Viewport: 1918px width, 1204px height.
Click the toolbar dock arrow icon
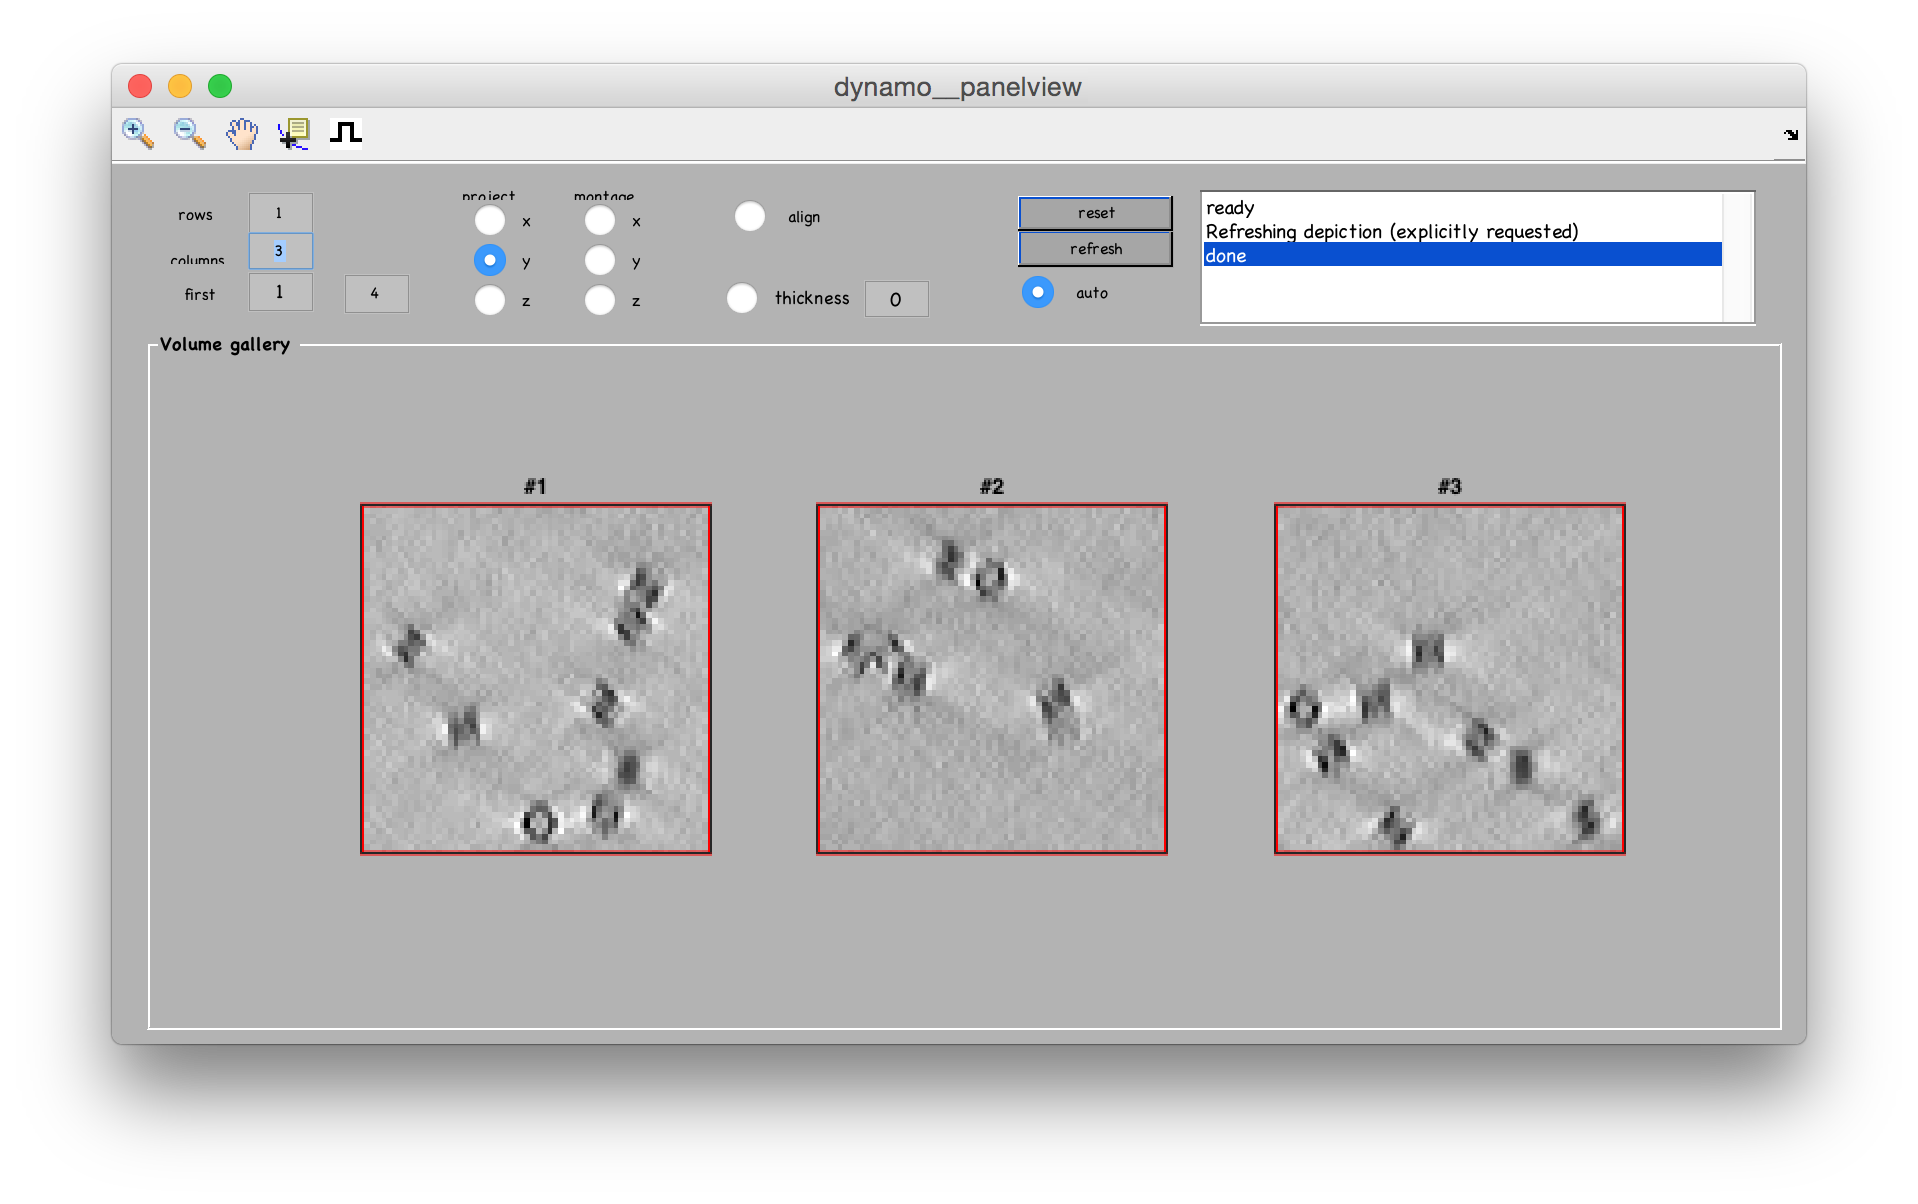pyautogui.click(x=1790, y=134)
